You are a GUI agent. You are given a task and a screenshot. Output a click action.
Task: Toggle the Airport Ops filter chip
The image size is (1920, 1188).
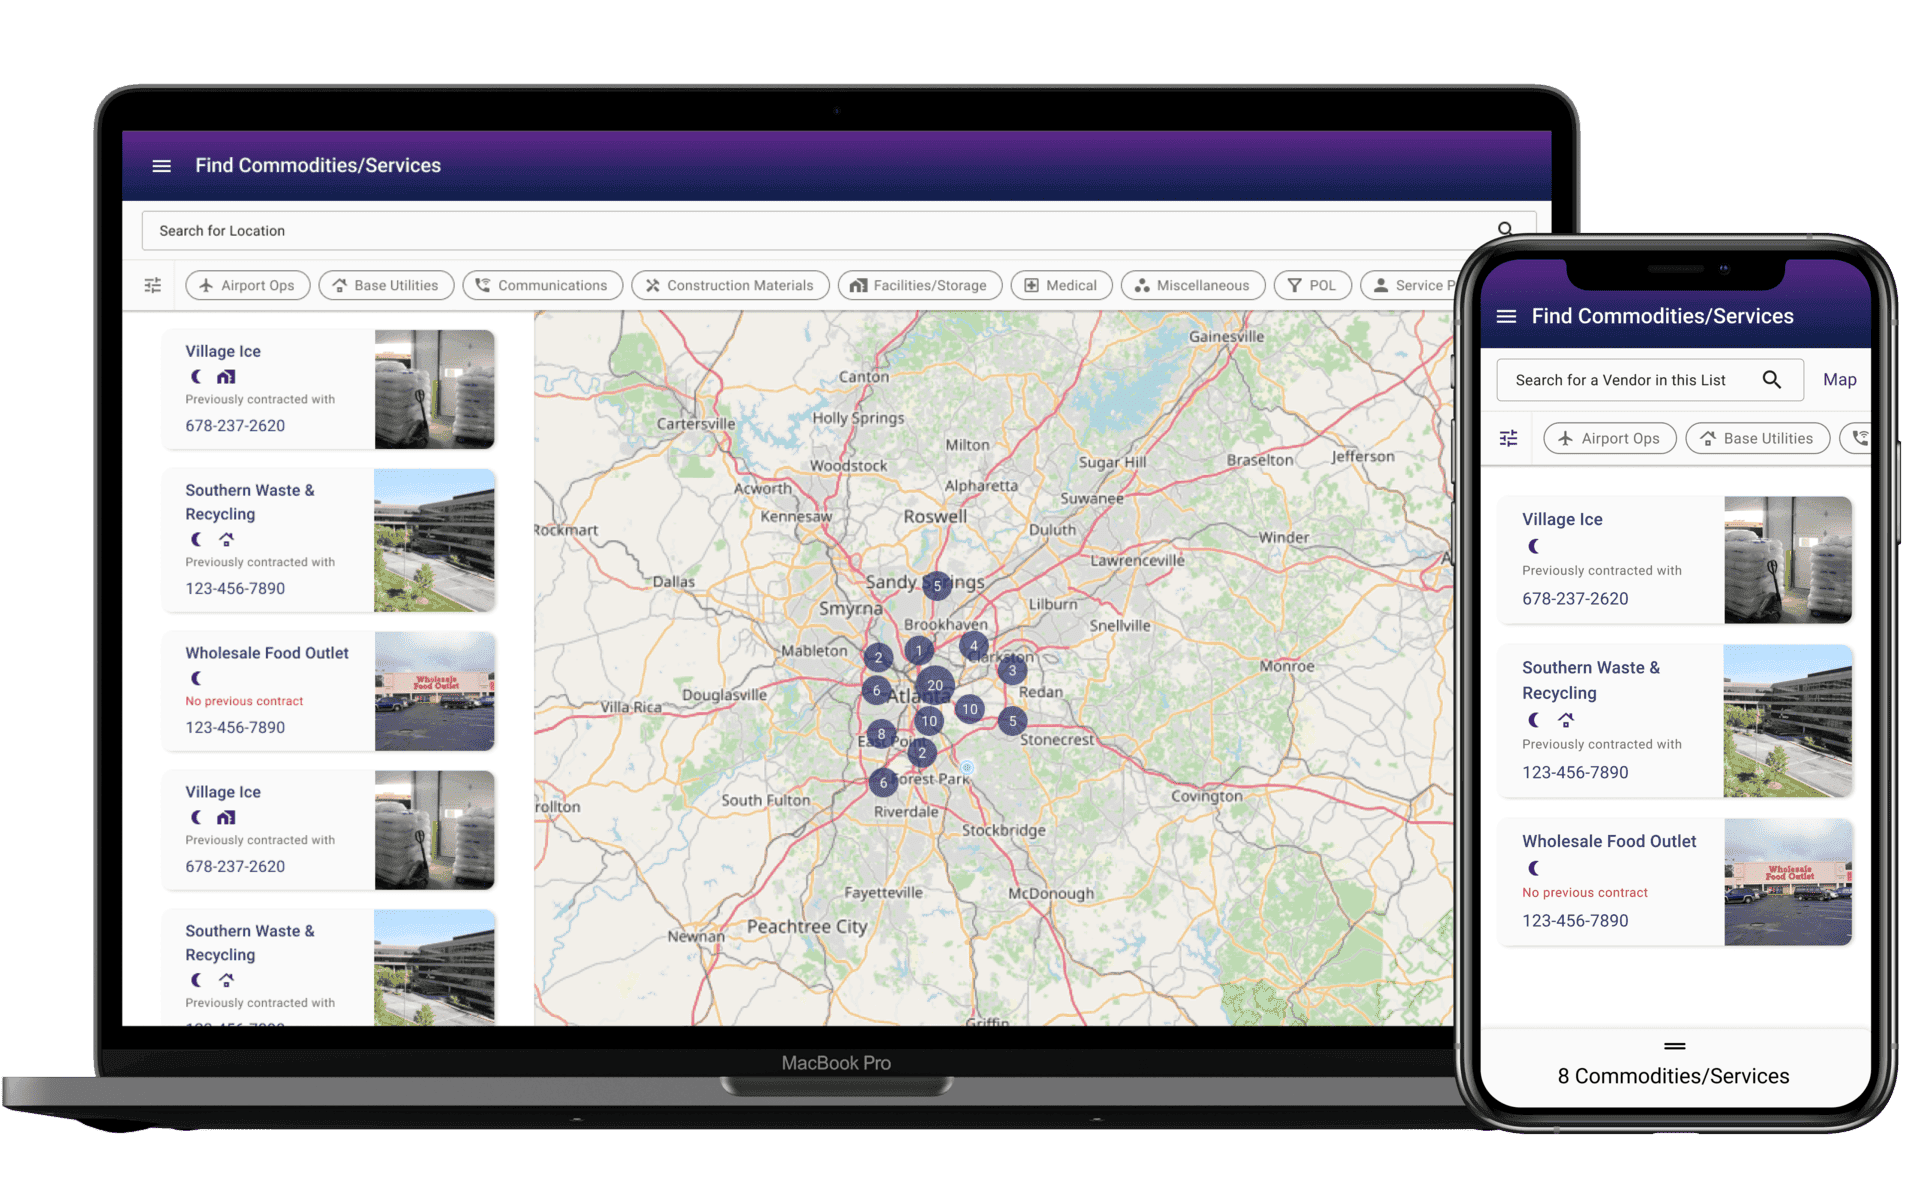247,286
